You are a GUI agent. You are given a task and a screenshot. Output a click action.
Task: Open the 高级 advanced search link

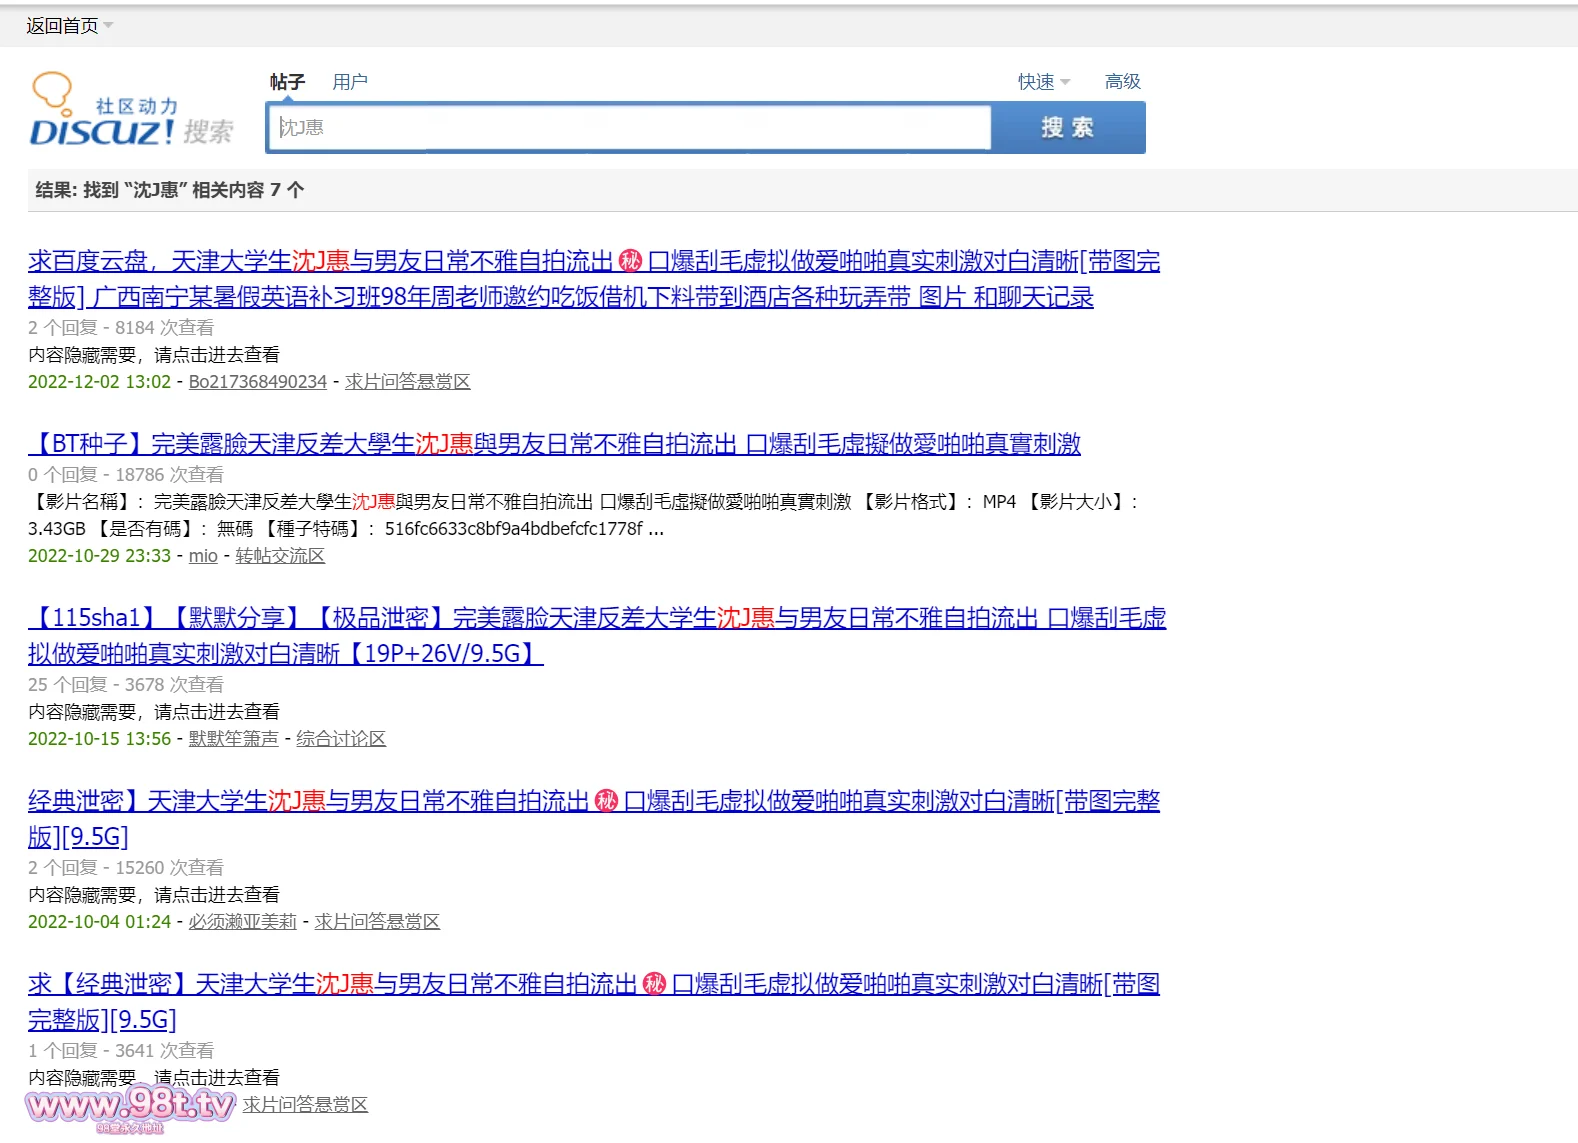point(1122,82)
